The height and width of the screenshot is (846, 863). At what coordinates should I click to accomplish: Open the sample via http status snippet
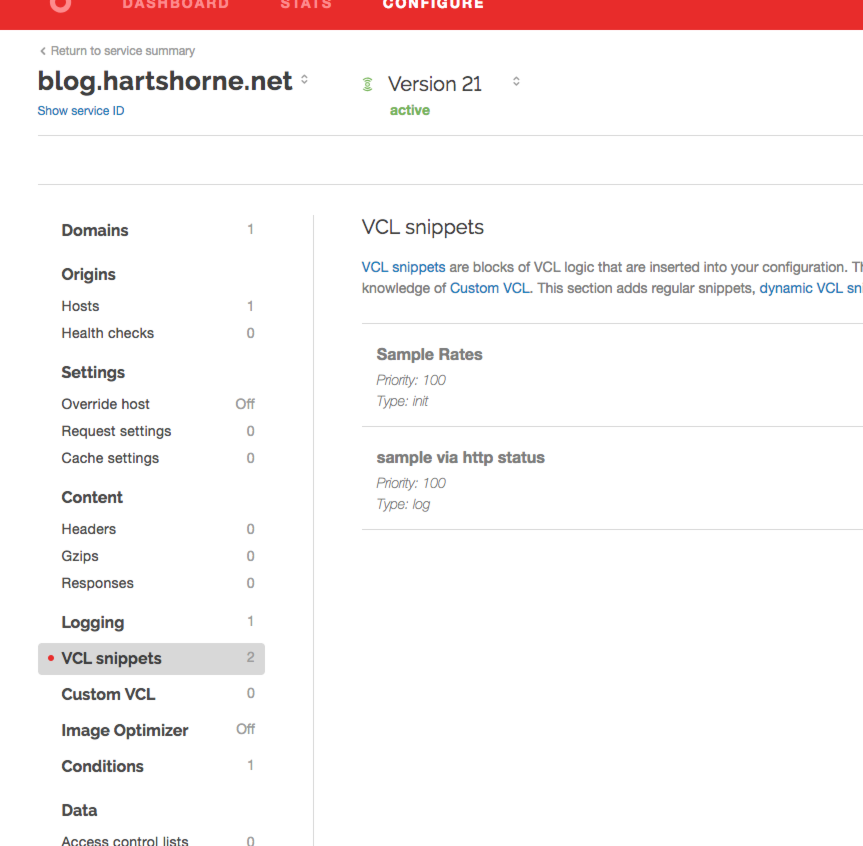461,457
